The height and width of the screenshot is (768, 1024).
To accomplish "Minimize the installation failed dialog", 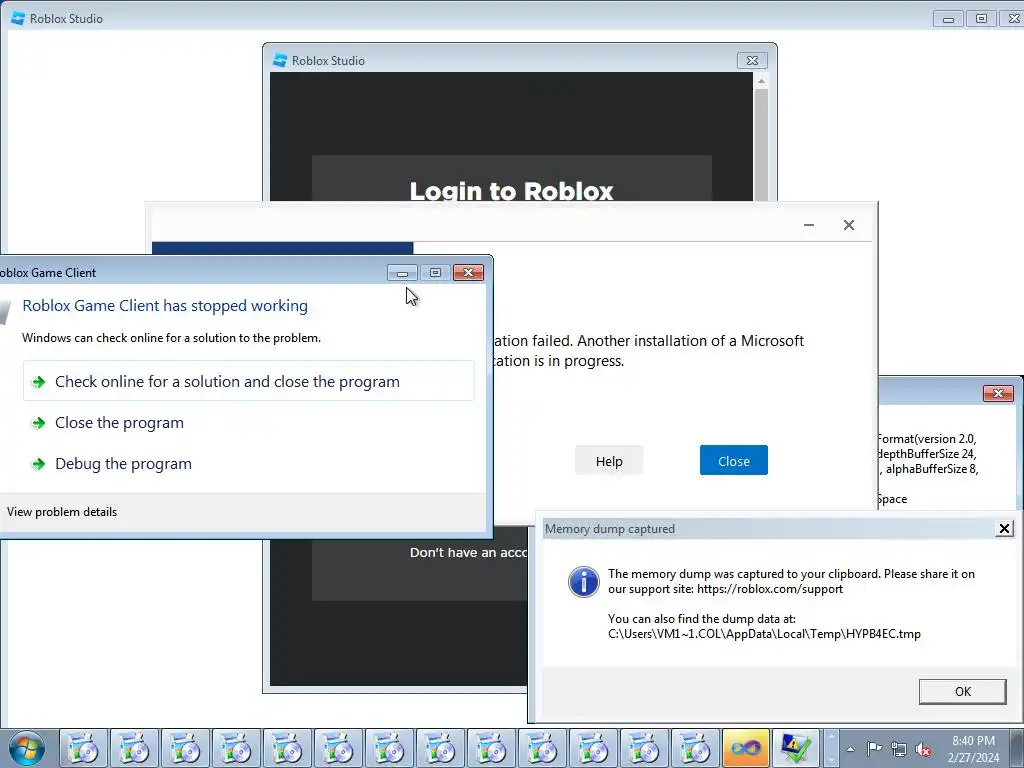I will tap(808, 225).
